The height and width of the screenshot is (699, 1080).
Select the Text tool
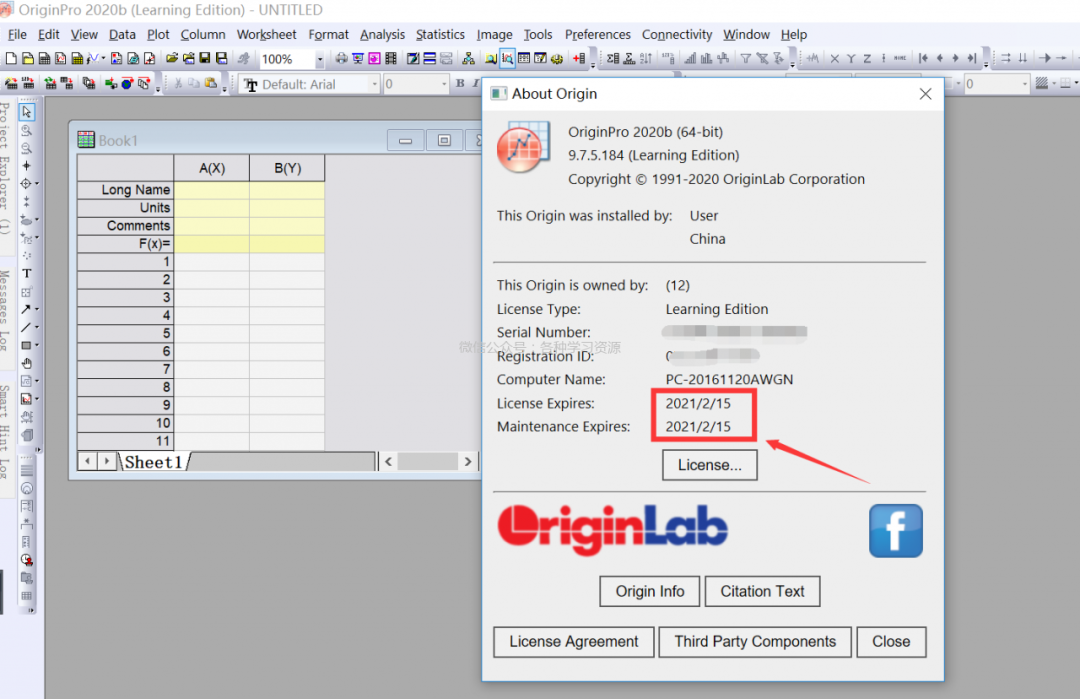point(27,273)
